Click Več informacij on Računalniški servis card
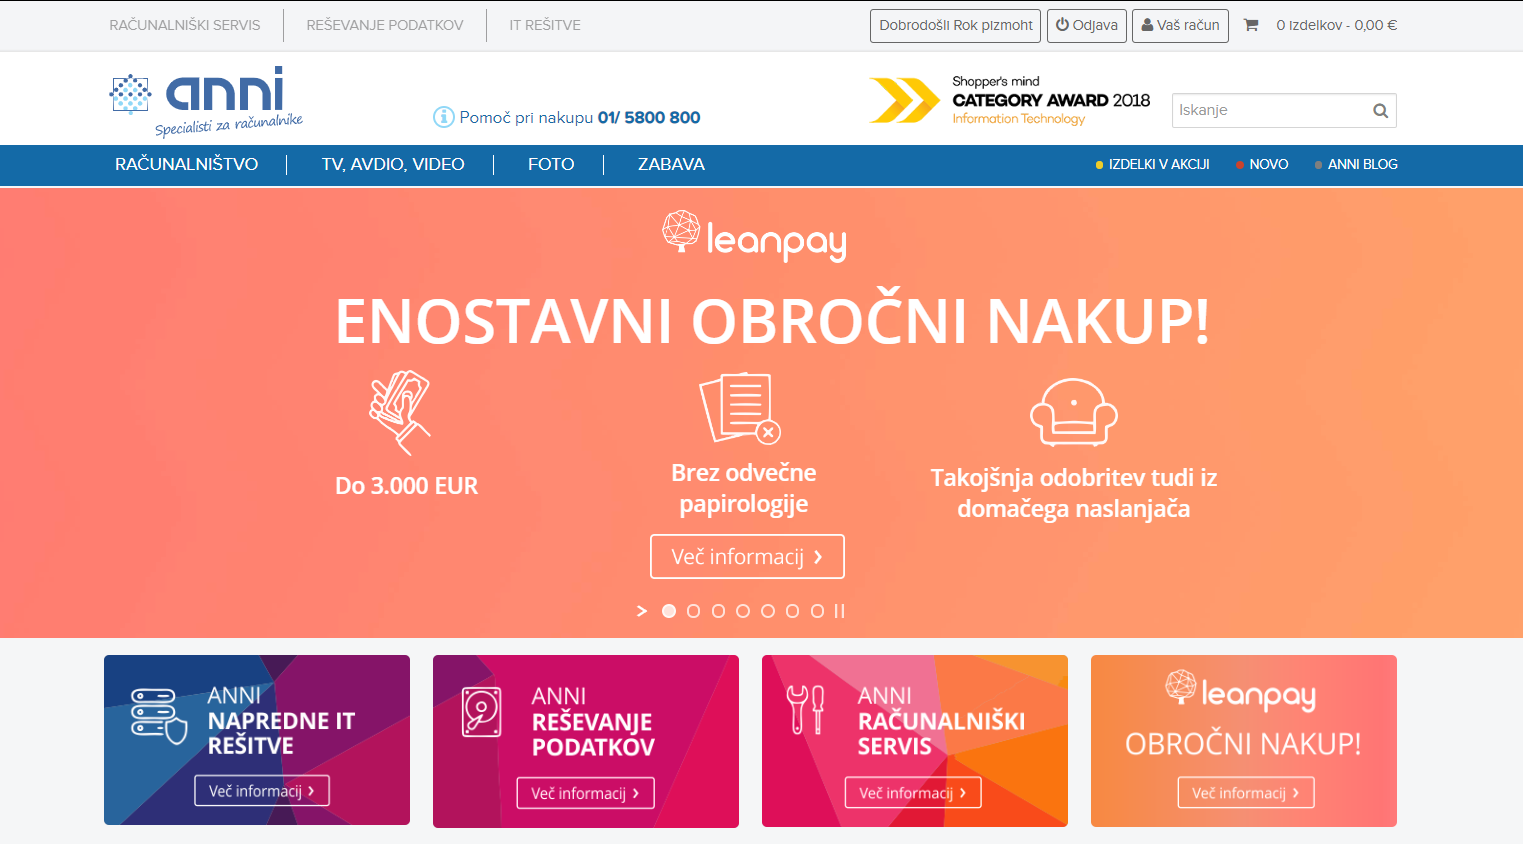This screenshot has width=1523, height=844. (913, 792)
